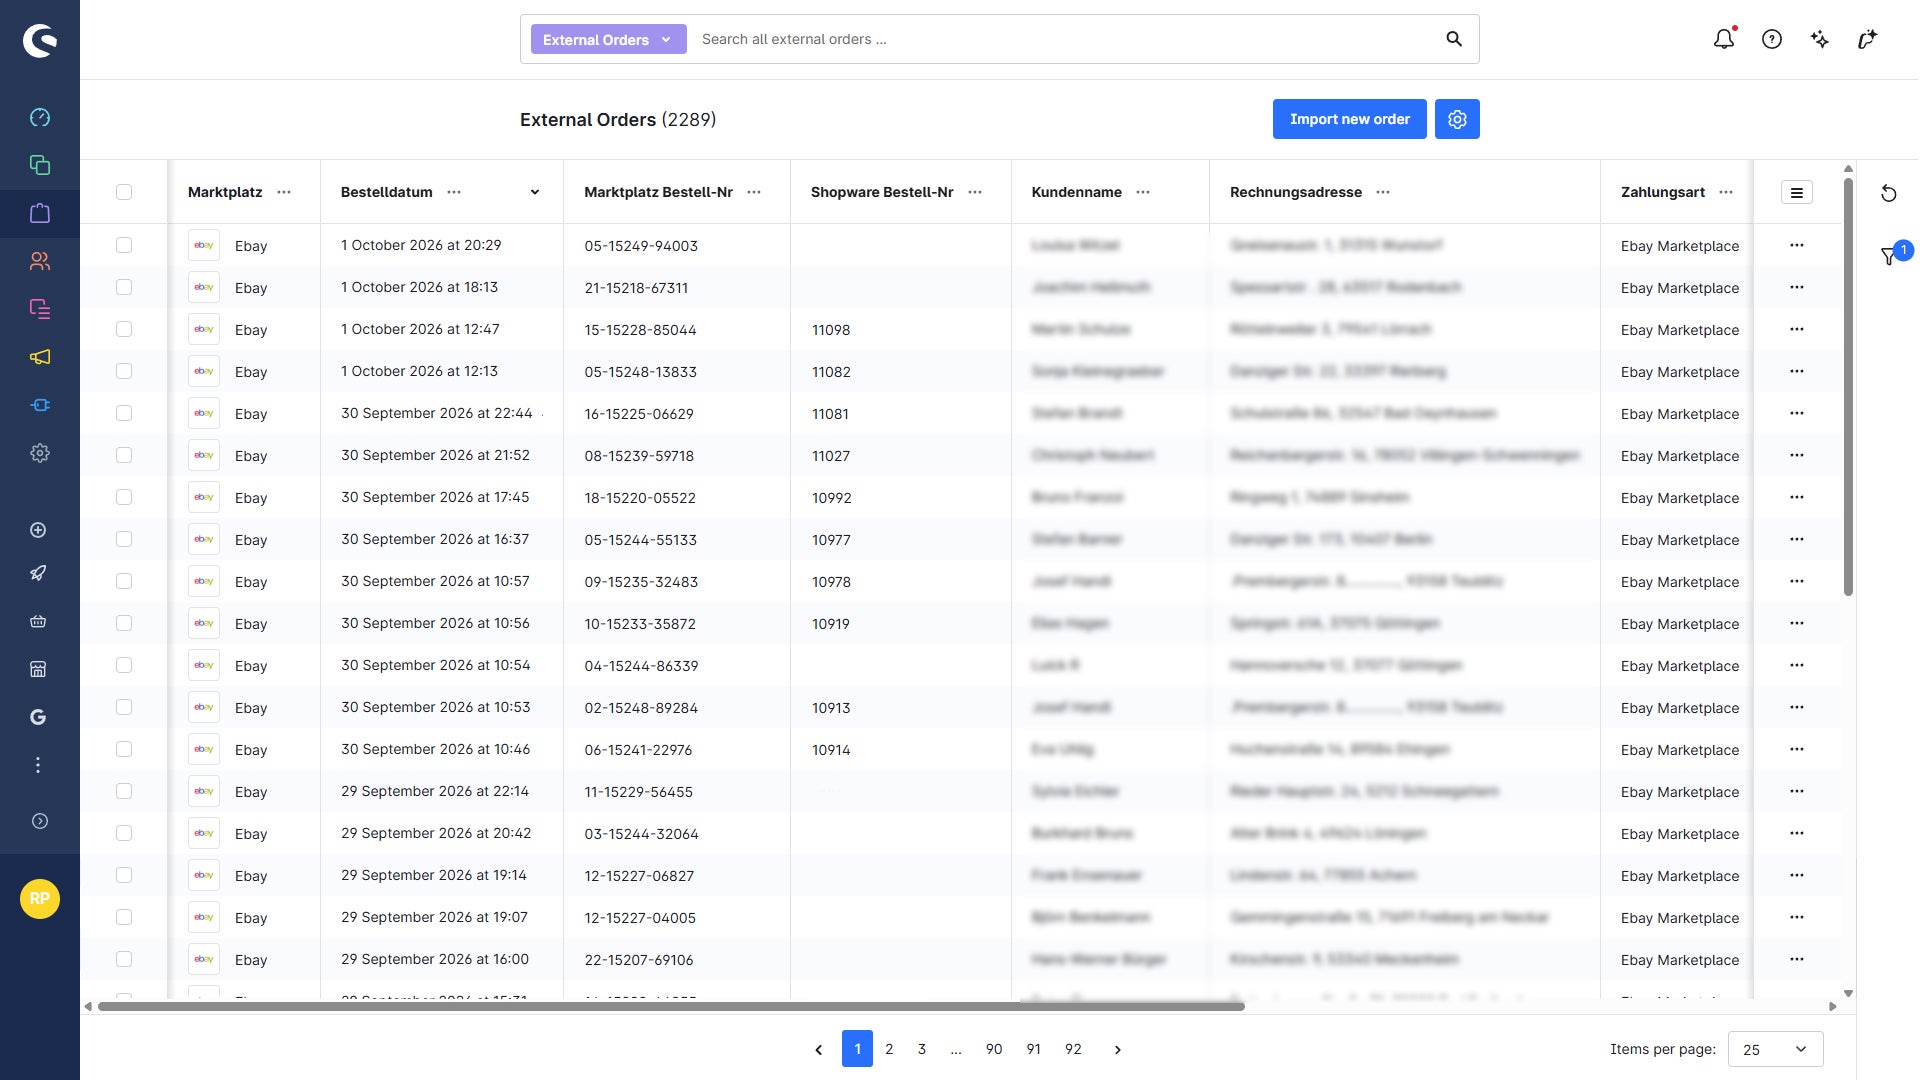Open the notifications bell
The image size is (1920, 1080).
pyautogui.click(x=1724, y=39)
